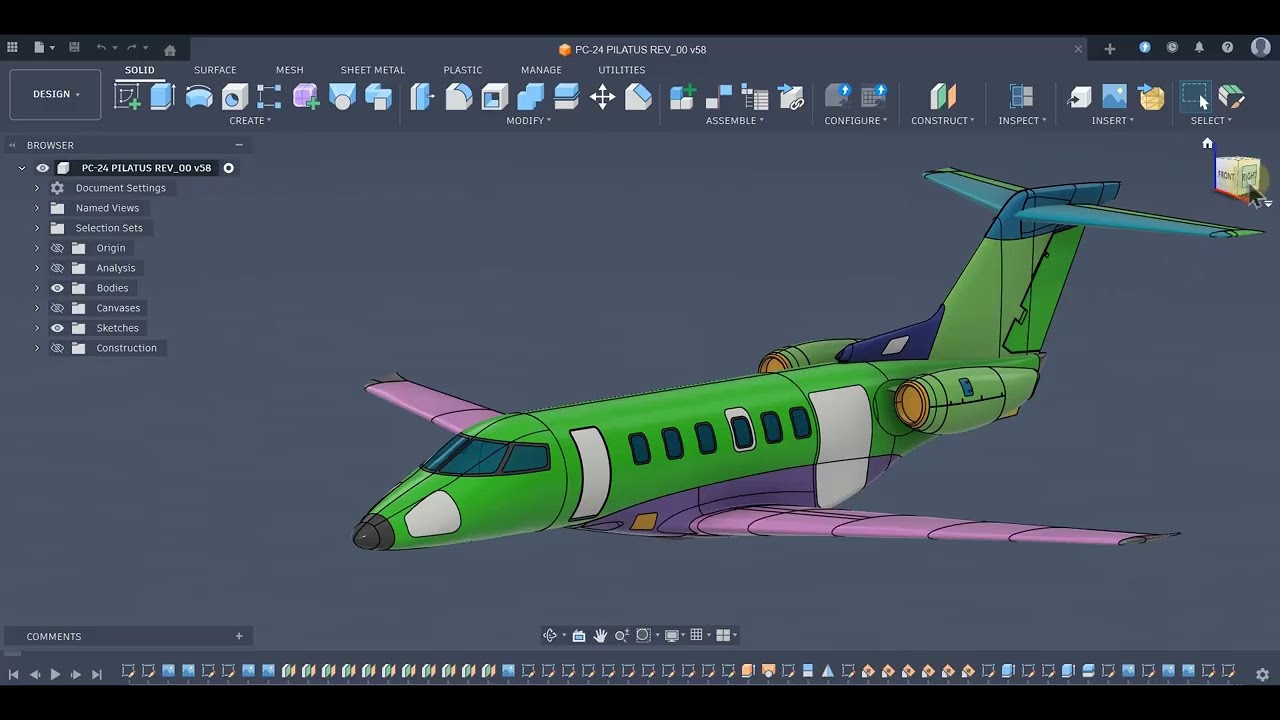Click the Zoom magnifier icon

point(621,635)
